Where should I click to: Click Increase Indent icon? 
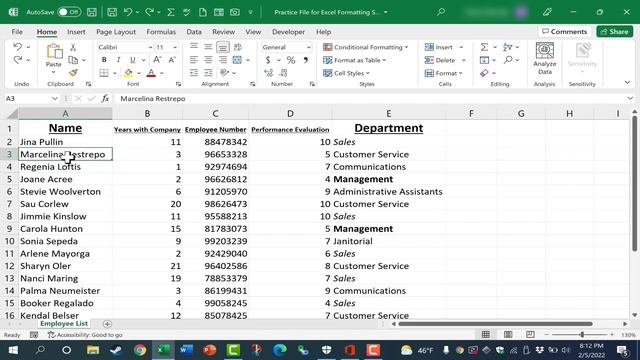(209, 73)
